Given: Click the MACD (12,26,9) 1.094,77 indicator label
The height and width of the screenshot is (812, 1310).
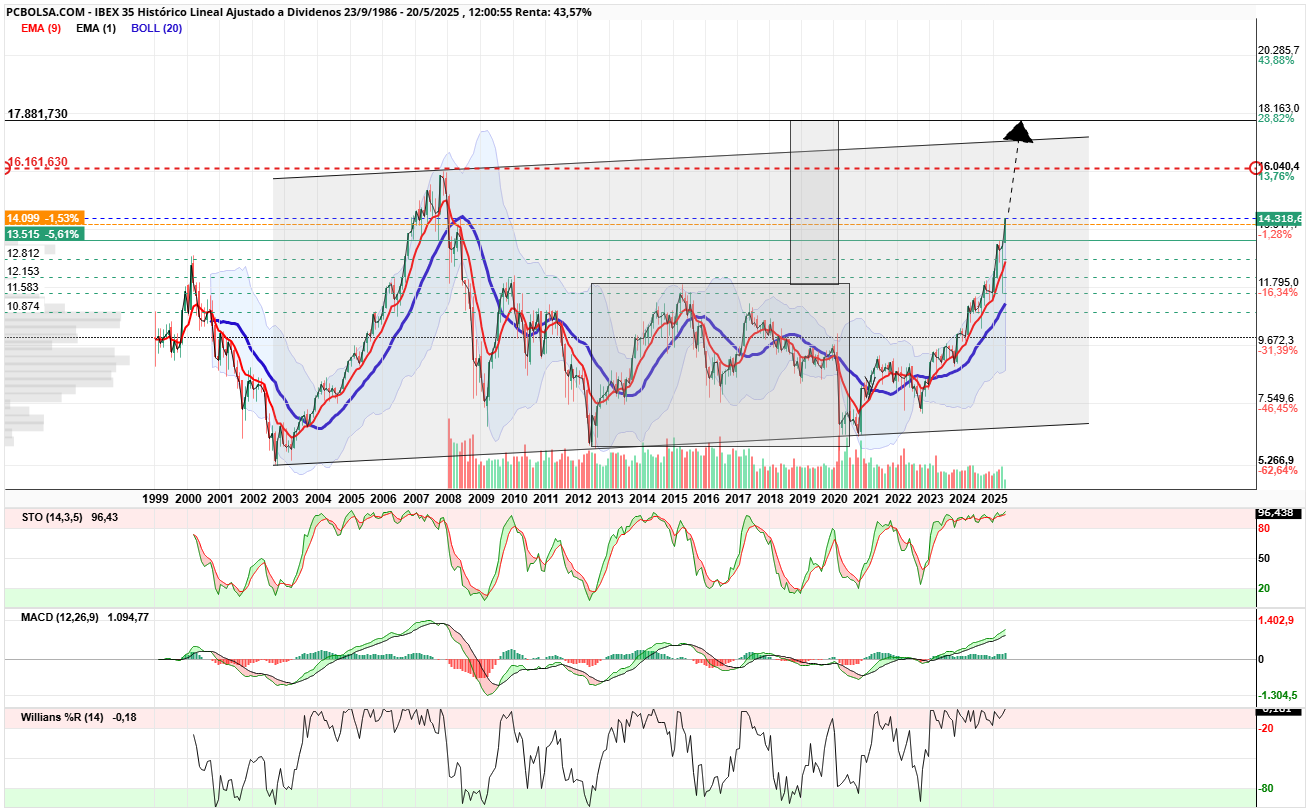Looking at the screenshot, I should pyautogui.click(x=85, y=617).
